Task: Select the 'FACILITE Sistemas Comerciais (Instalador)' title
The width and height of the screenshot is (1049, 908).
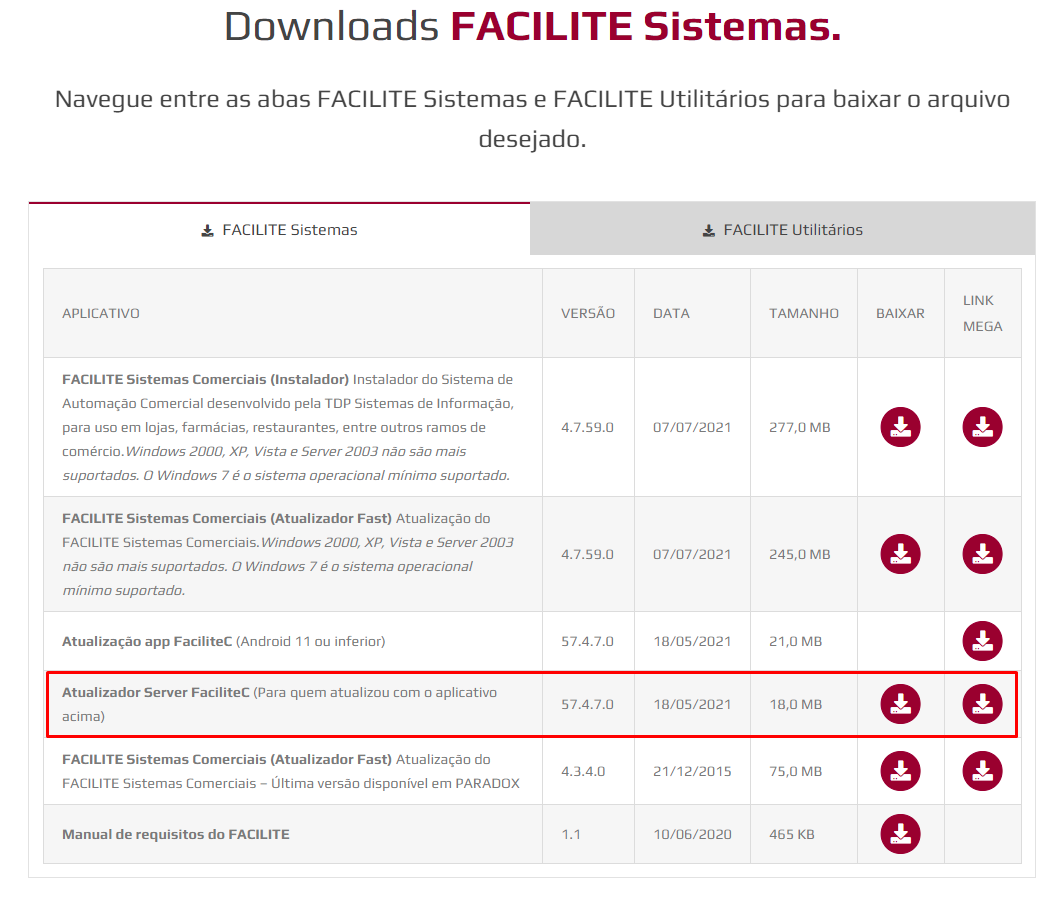Action: 205,379
